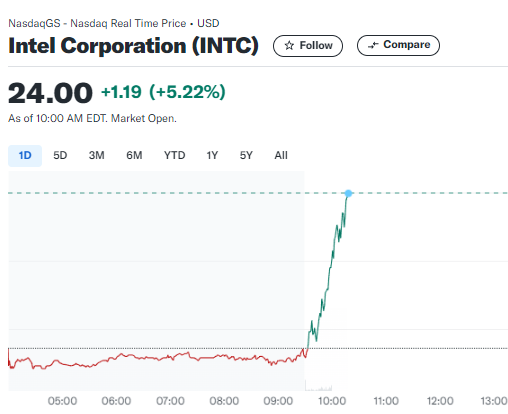Click the 10:00 time axis label

332,401
